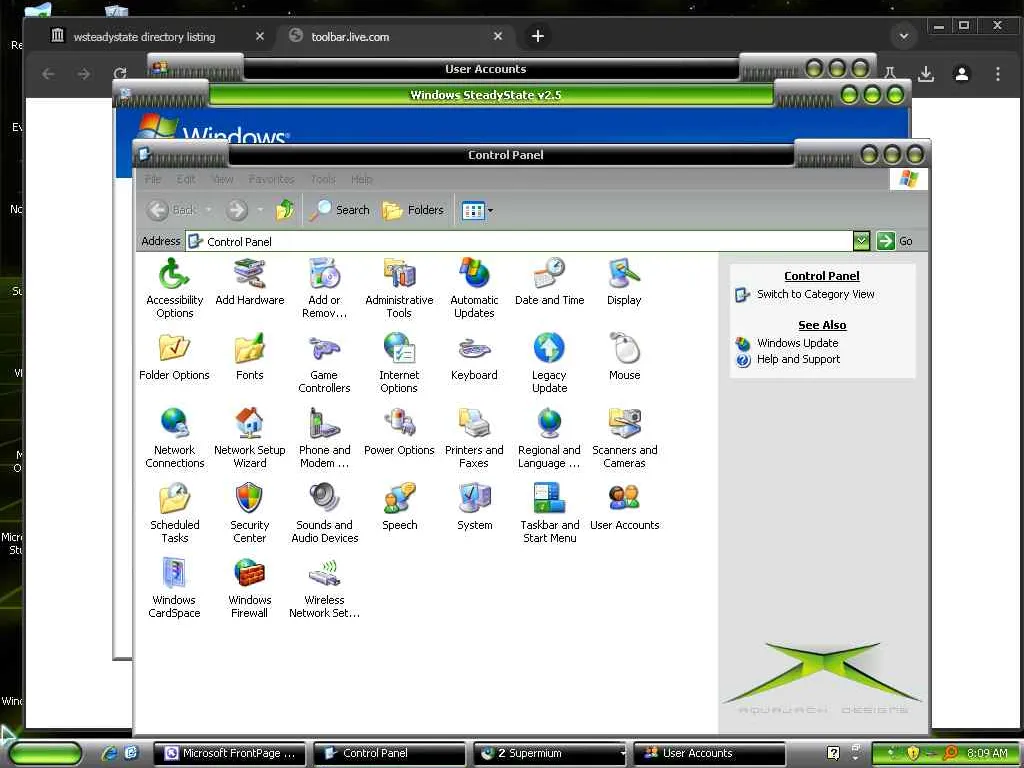Open Add or Remove Programs icon
Screen dimensions: 1024x768
pos(325,287)
